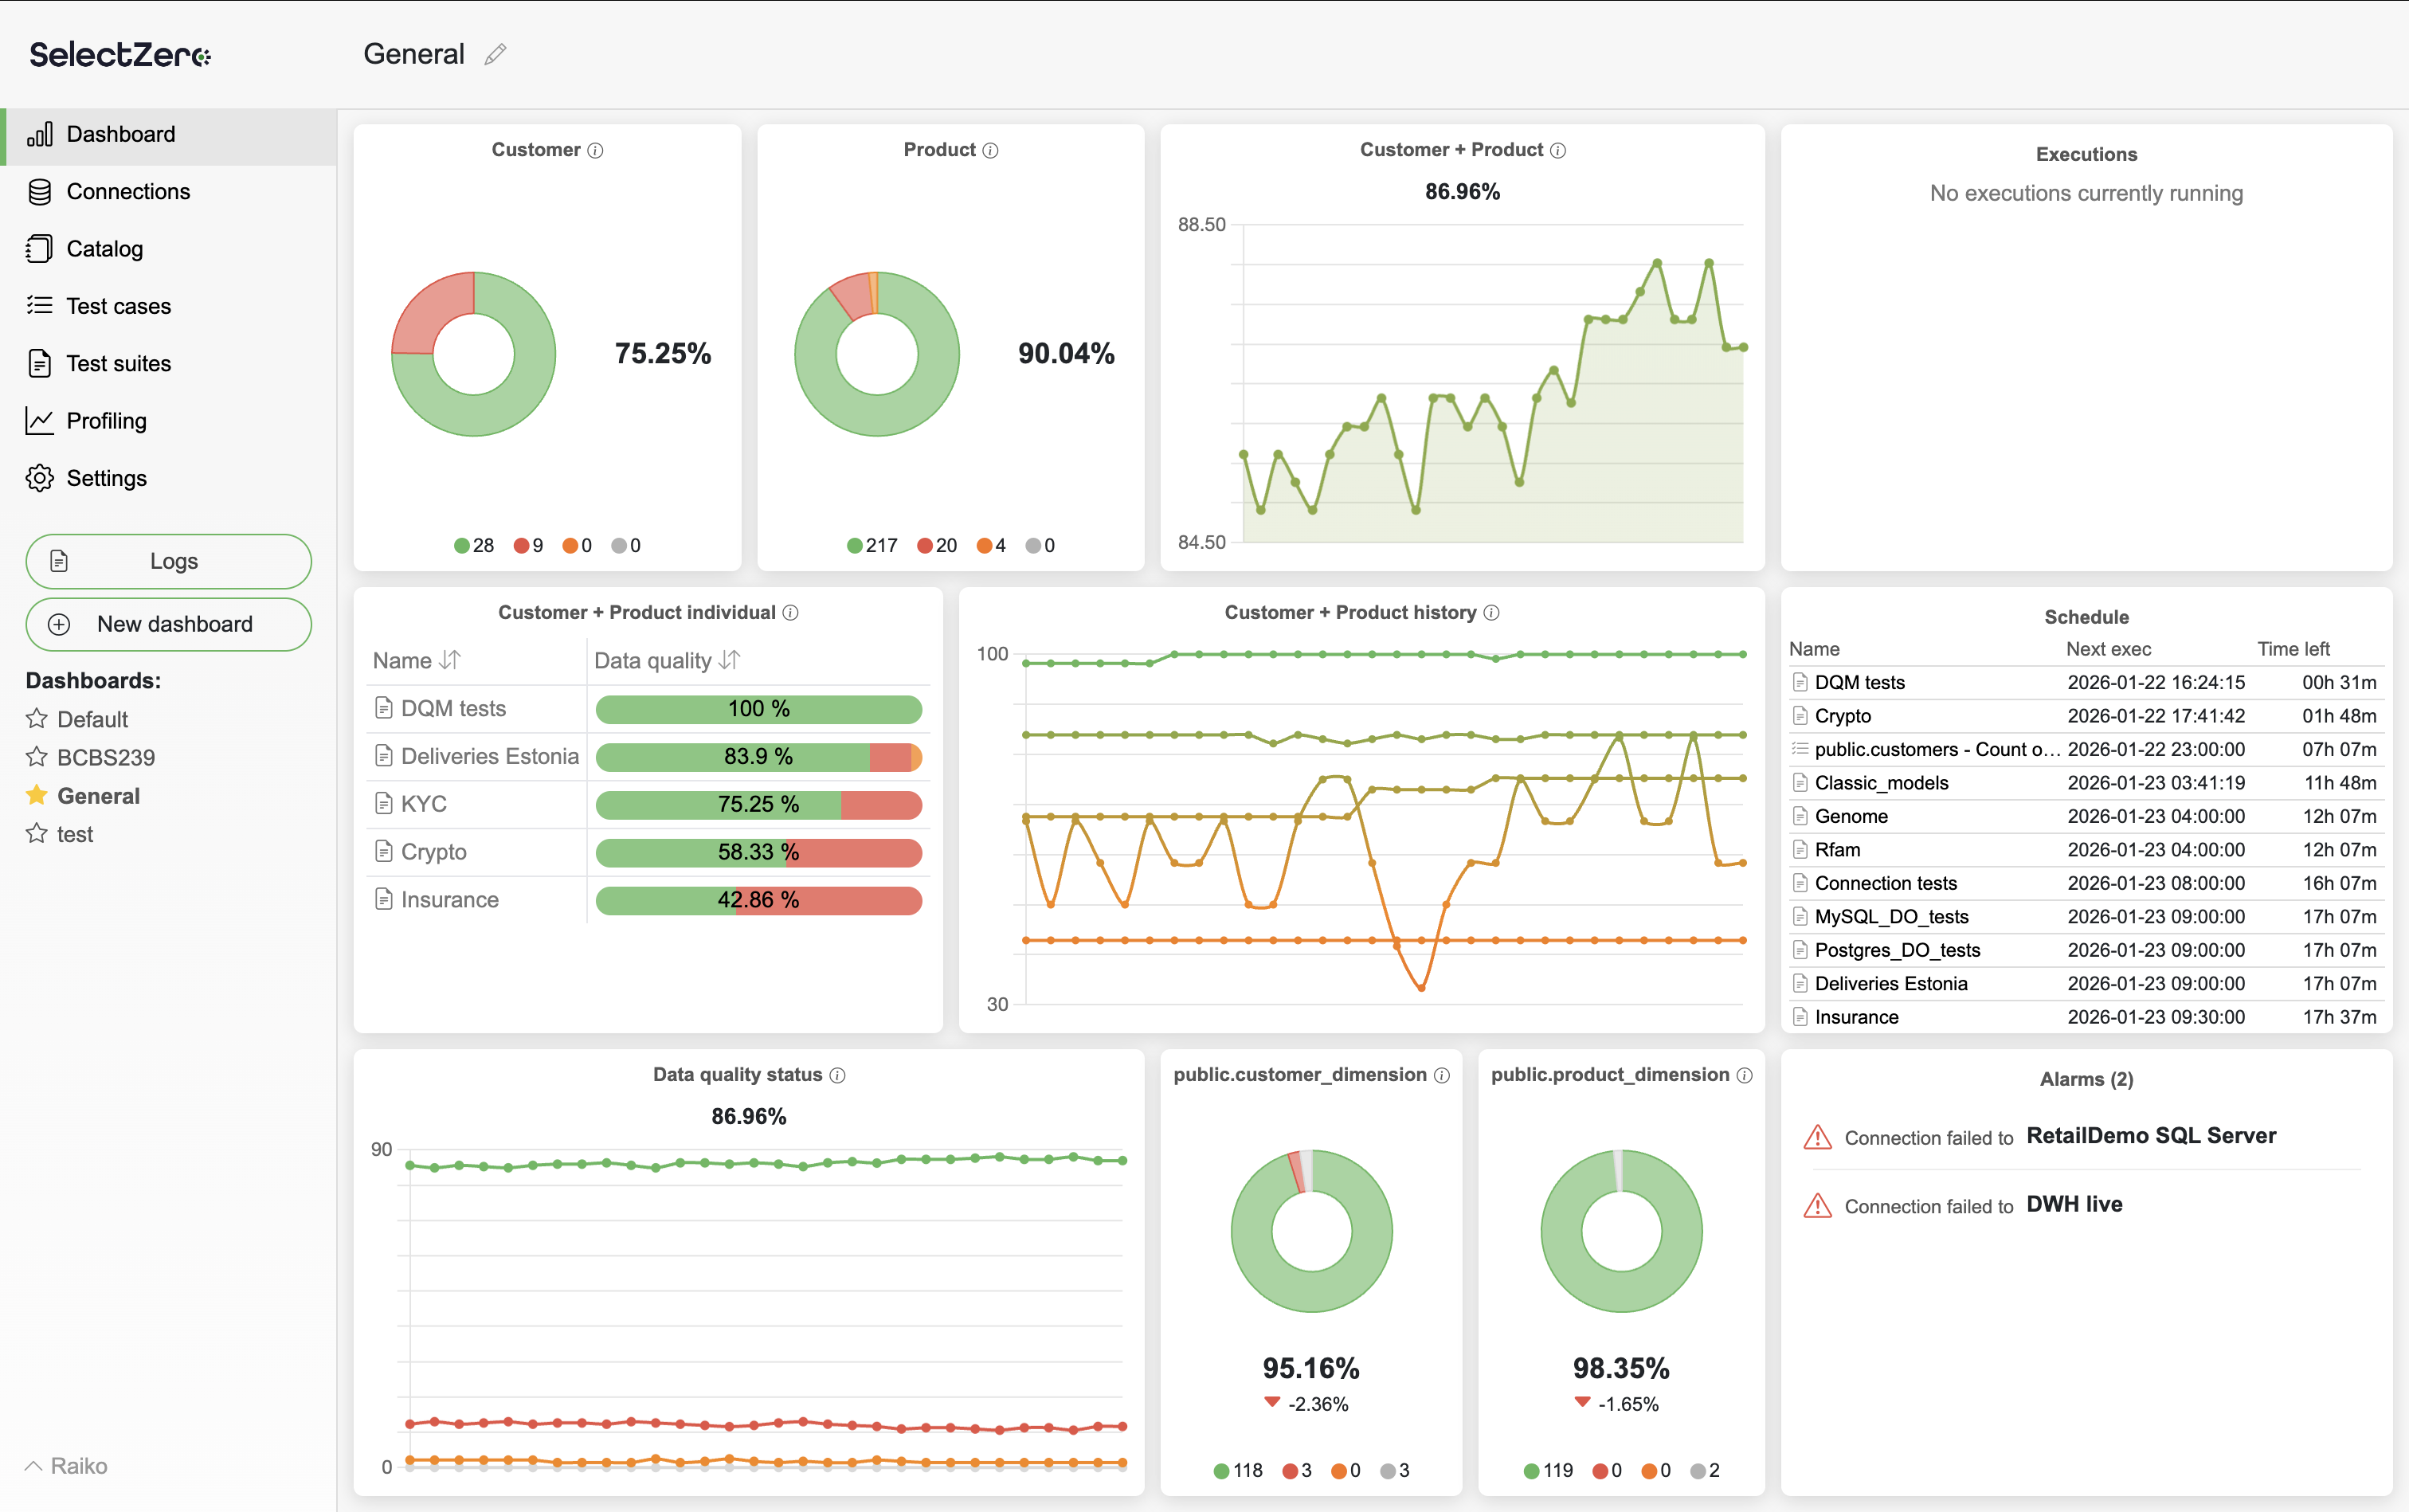2409x1512 pixels.
Task: Toggle the star on BCBS239 dashboard
Action: [x=37, y=757]
